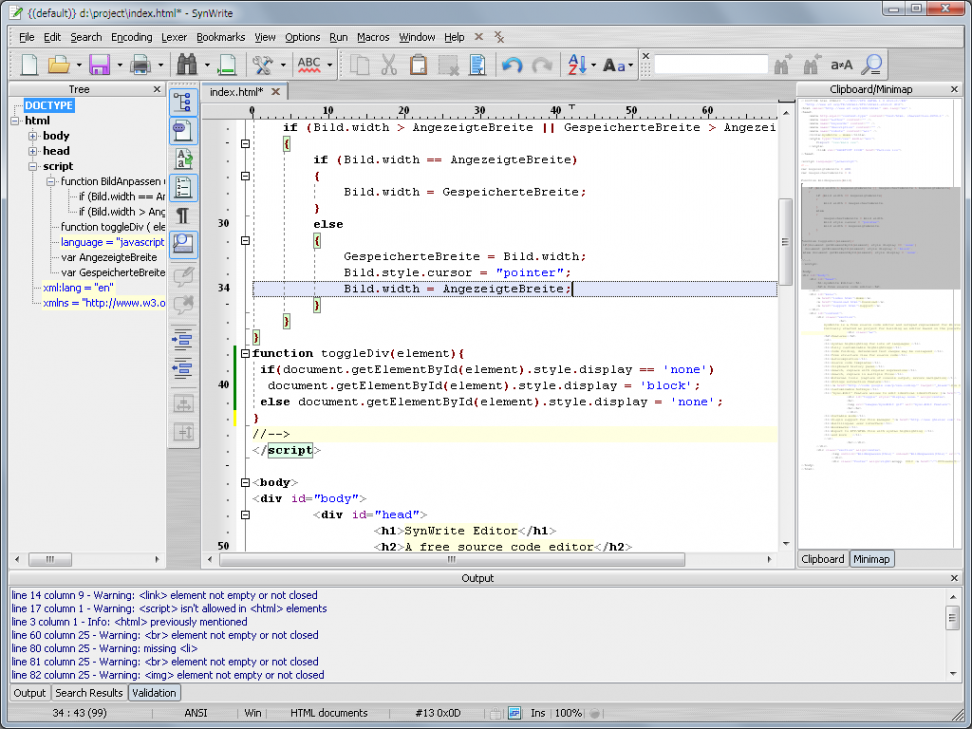The height and width of the screenshot is (729, 972).
Task: Select the Find binoculars icon
Action: tap(186, 63)
